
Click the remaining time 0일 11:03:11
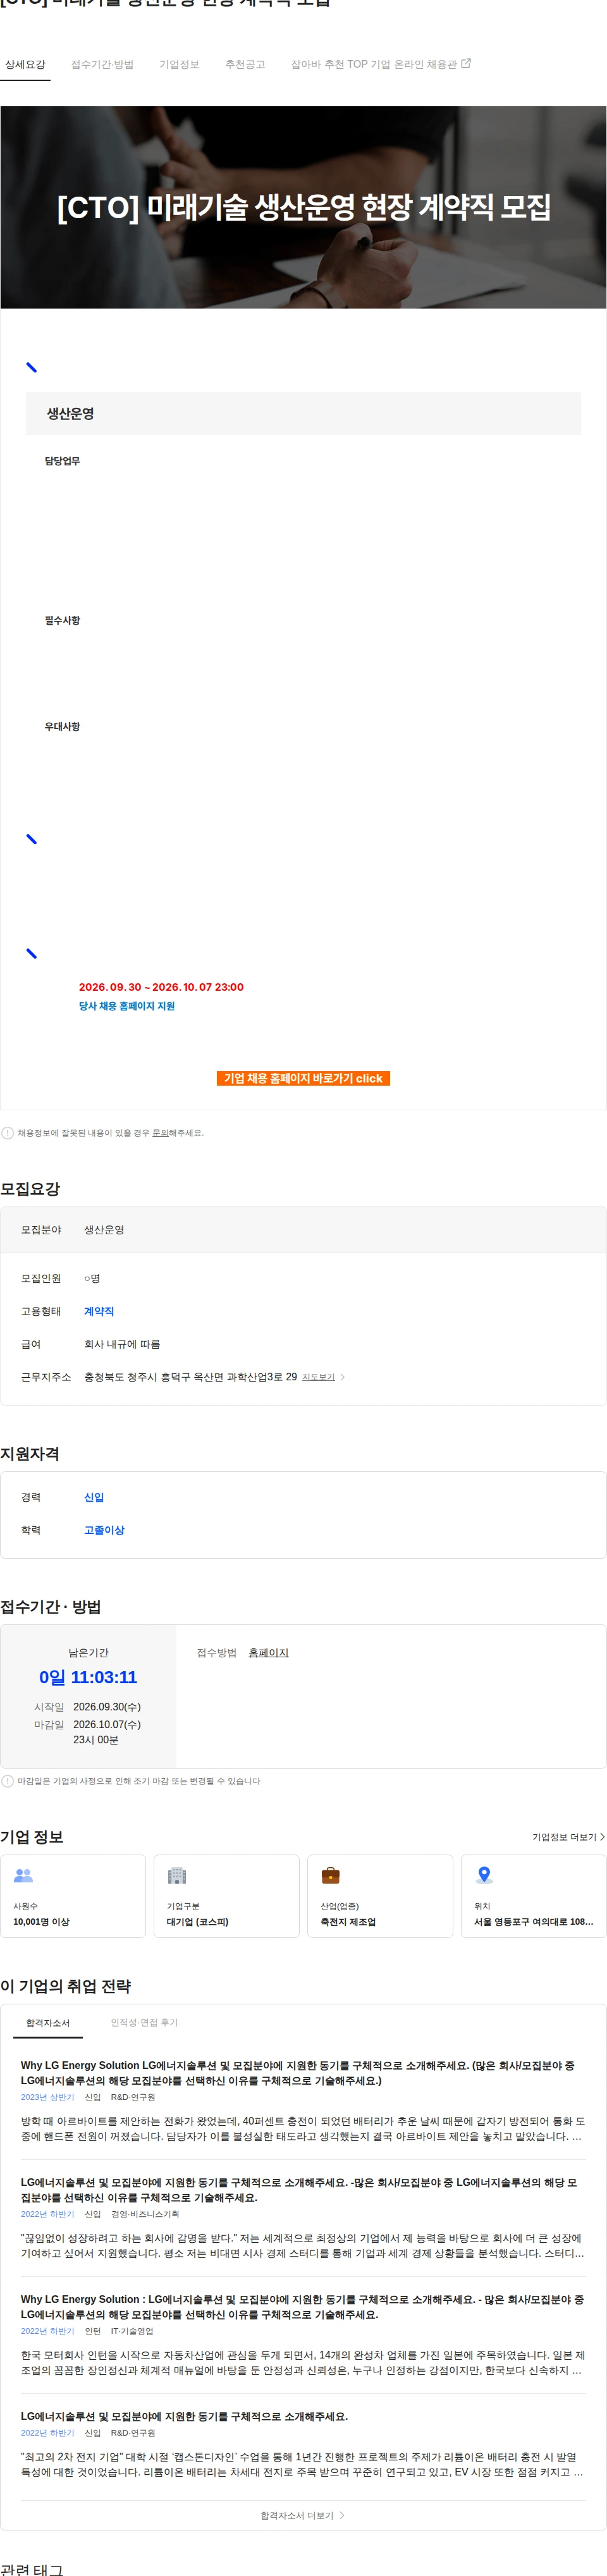tap(88, 1677)
